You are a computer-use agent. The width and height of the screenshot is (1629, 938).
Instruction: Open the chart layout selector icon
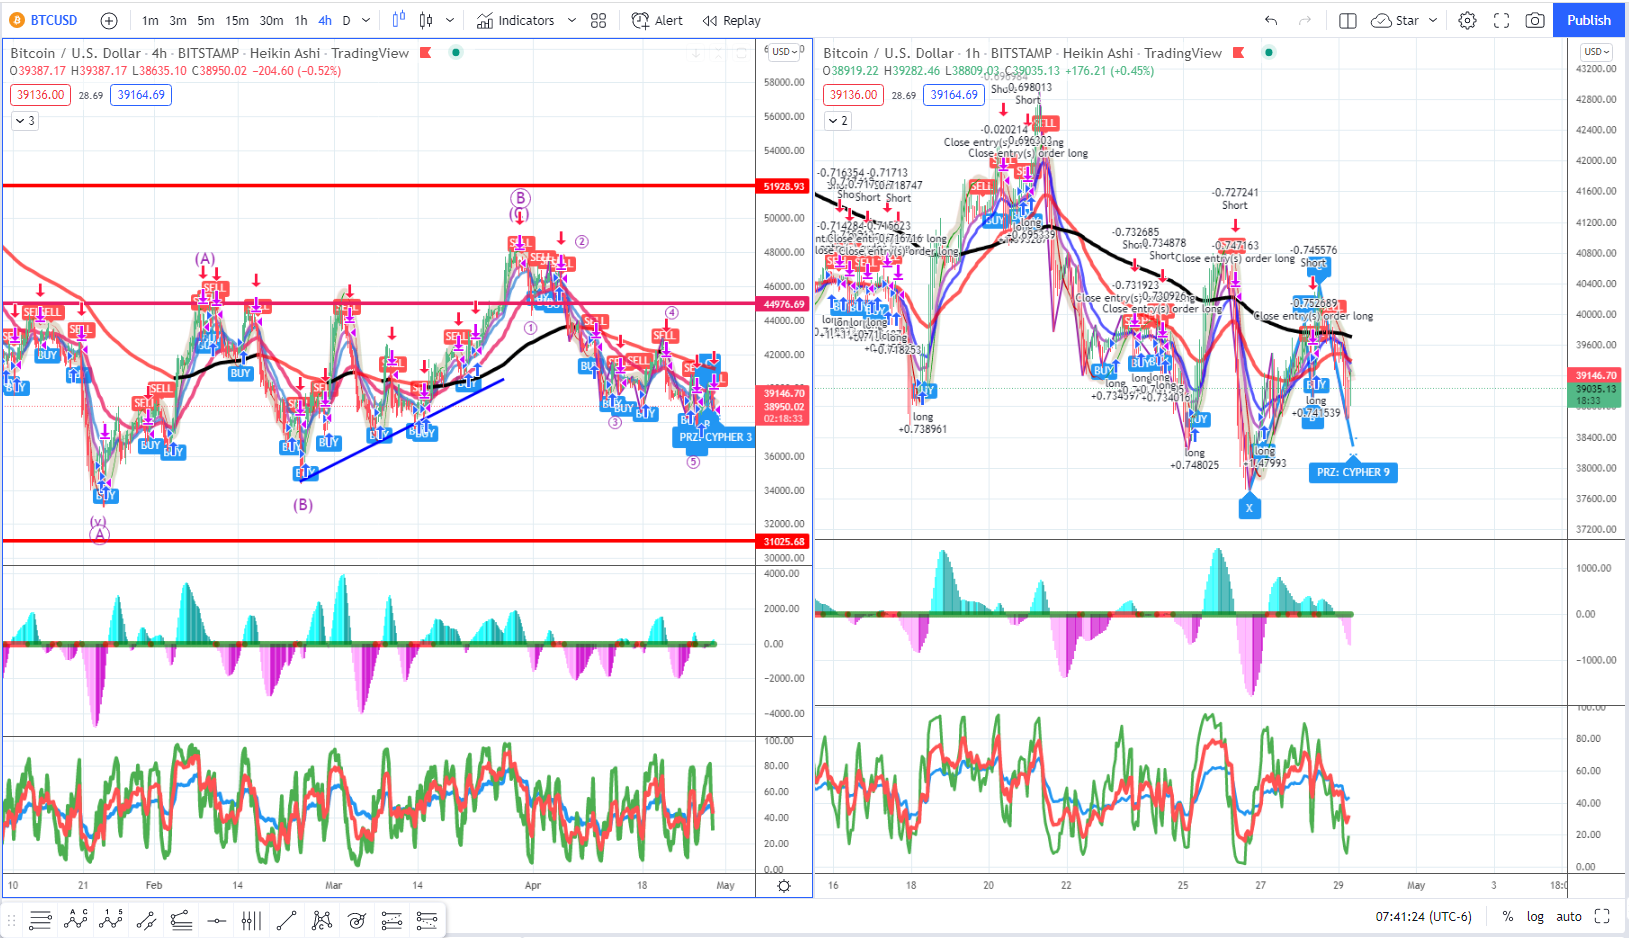click(1347, 20)
